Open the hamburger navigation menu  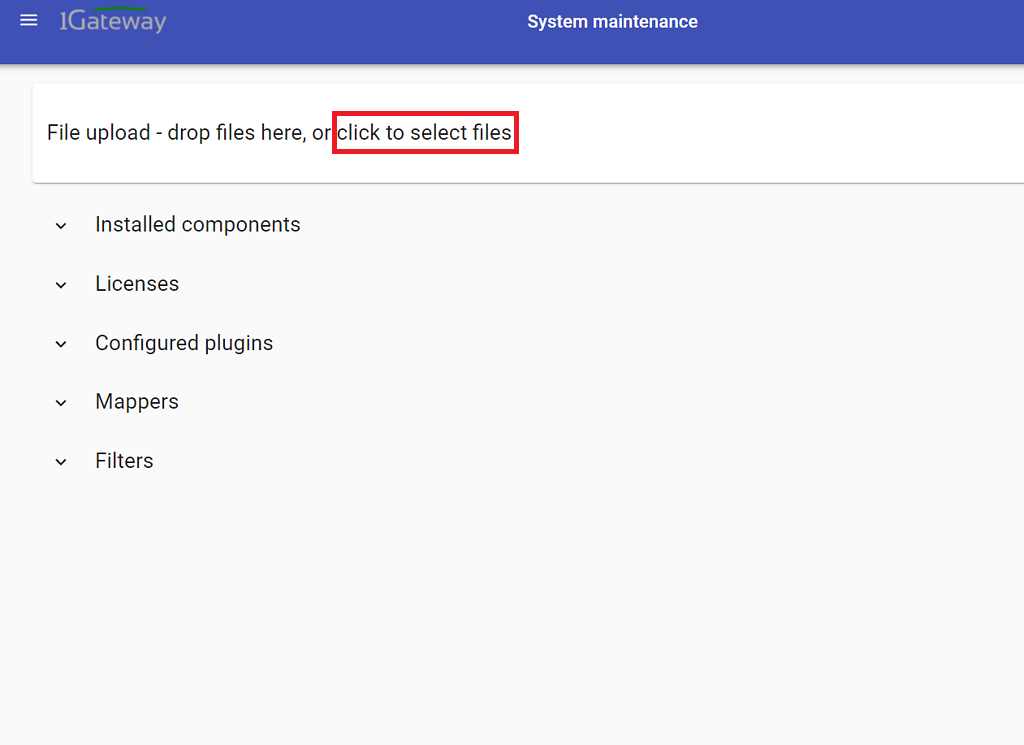[28, 21]
